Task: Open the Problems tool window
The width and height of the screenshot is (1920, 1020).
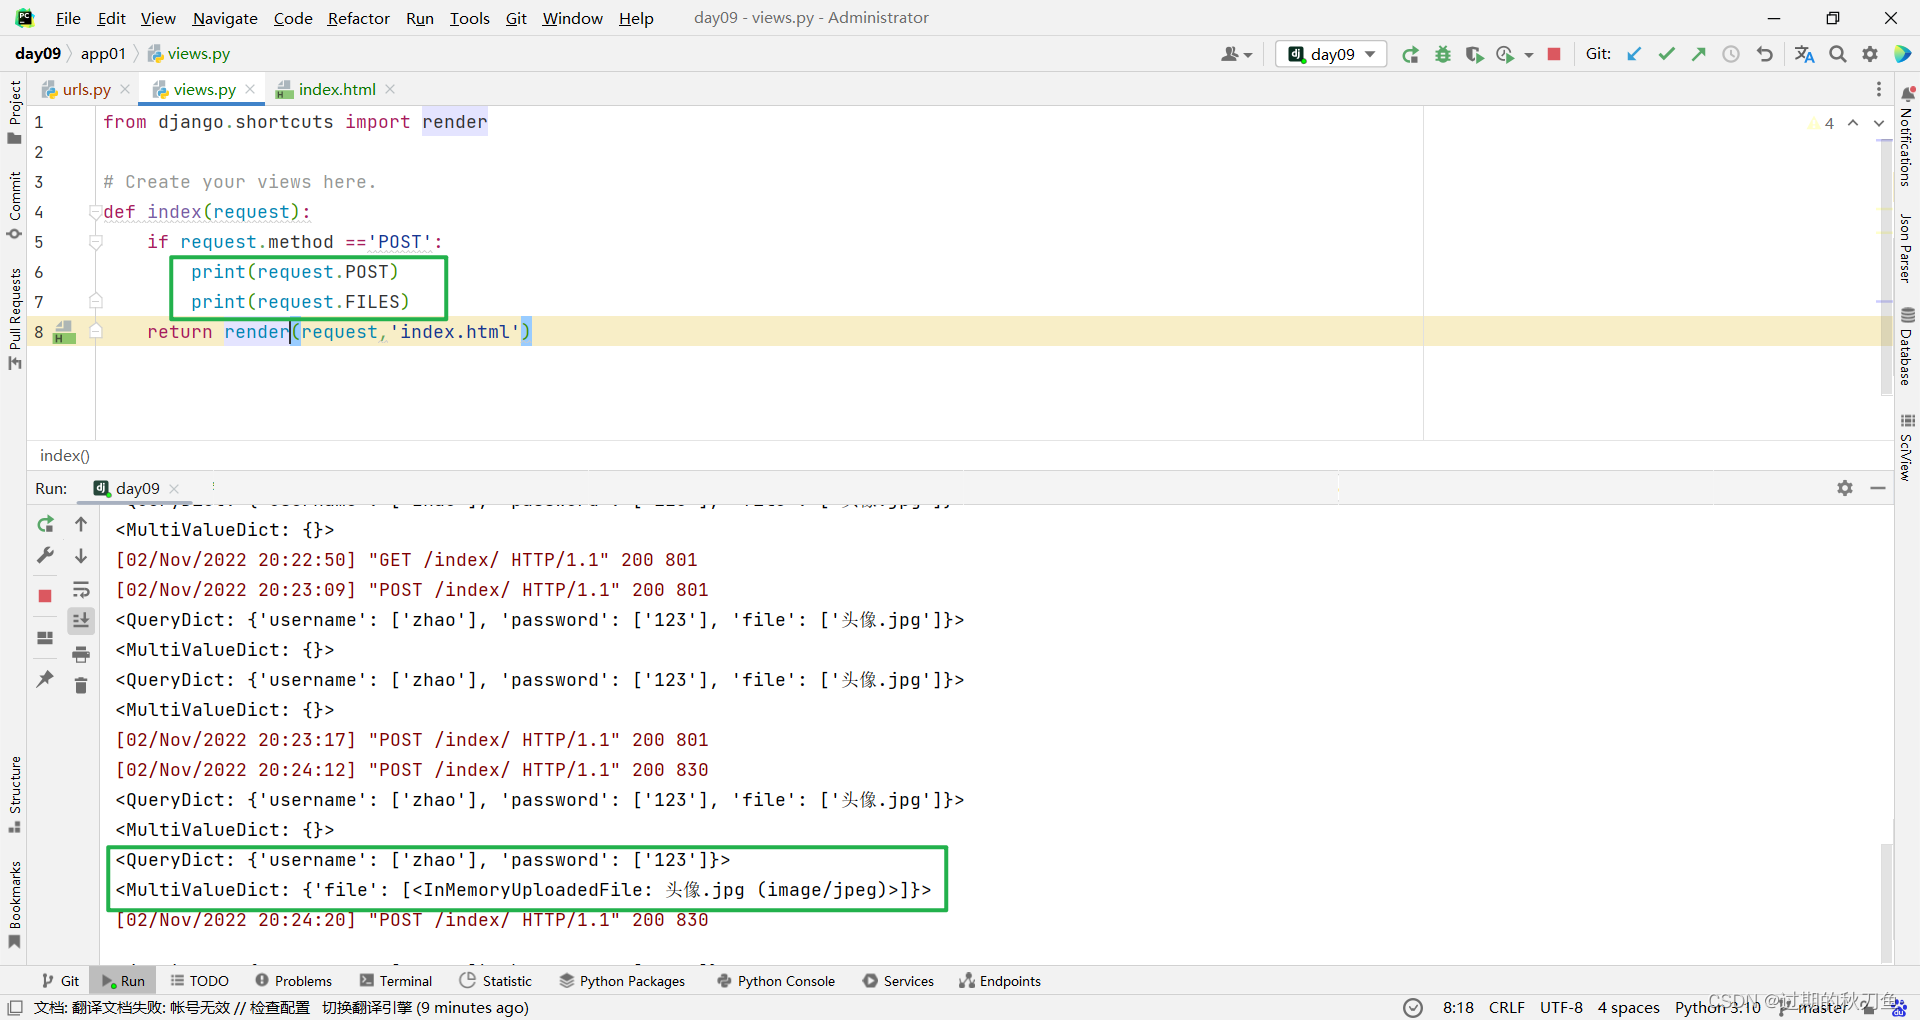Action: pos(293,981)
